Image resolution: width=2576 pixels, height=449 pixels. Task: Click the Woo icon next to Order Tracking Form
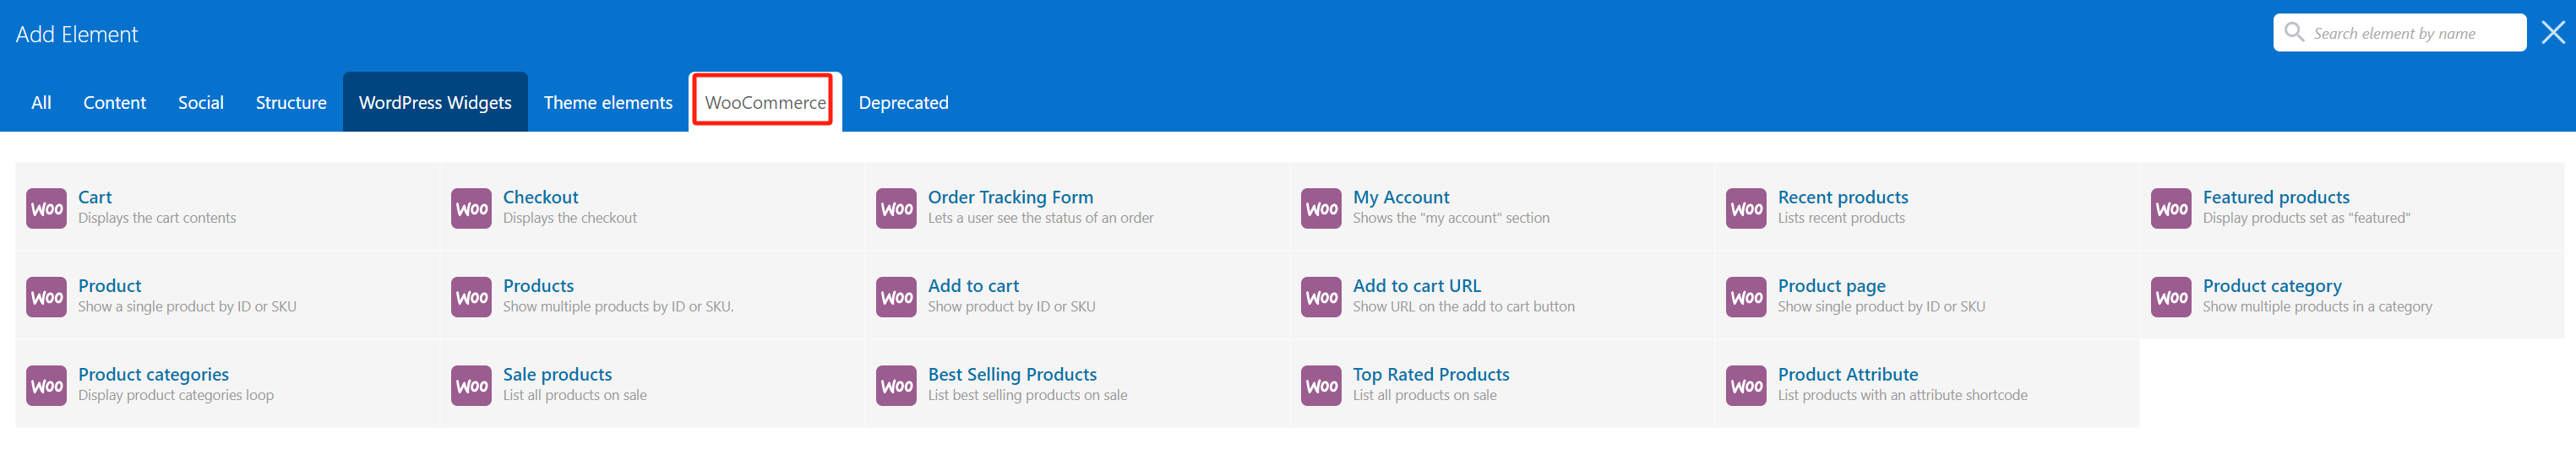[896, 208]
